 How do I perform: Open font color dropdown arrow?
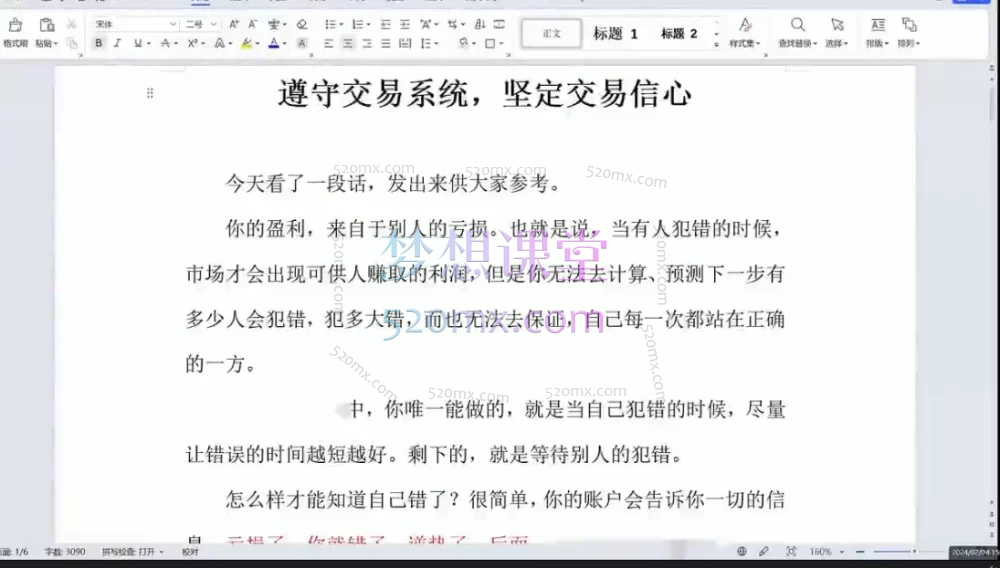tap(284, 43)
